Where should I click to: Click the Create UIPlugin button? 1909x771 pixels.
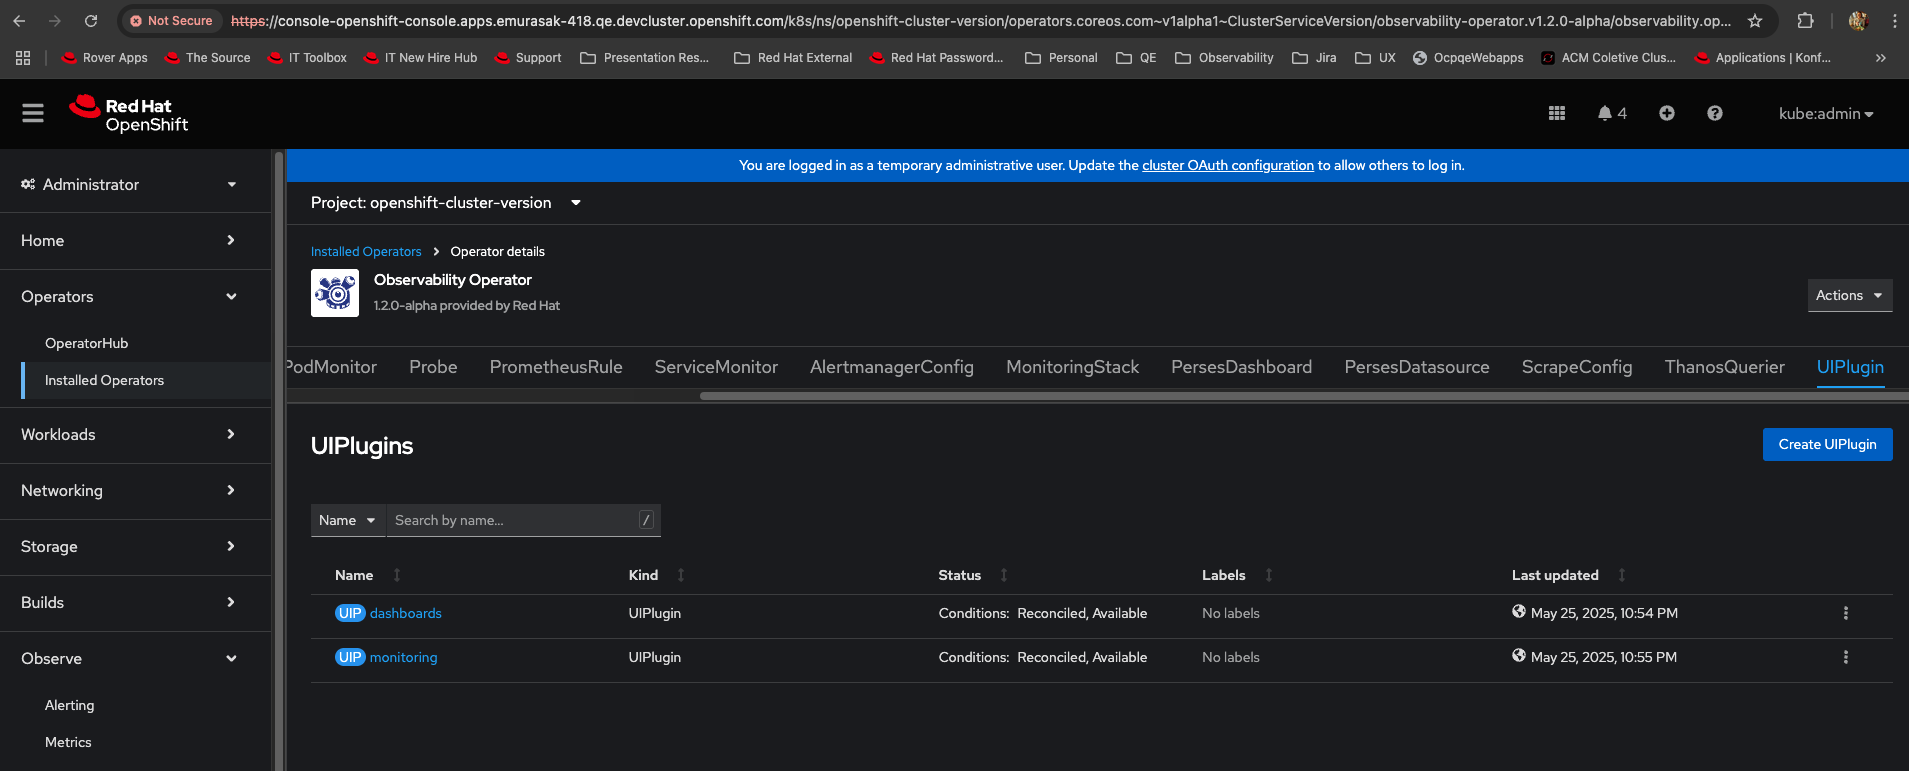(1826, 445)
